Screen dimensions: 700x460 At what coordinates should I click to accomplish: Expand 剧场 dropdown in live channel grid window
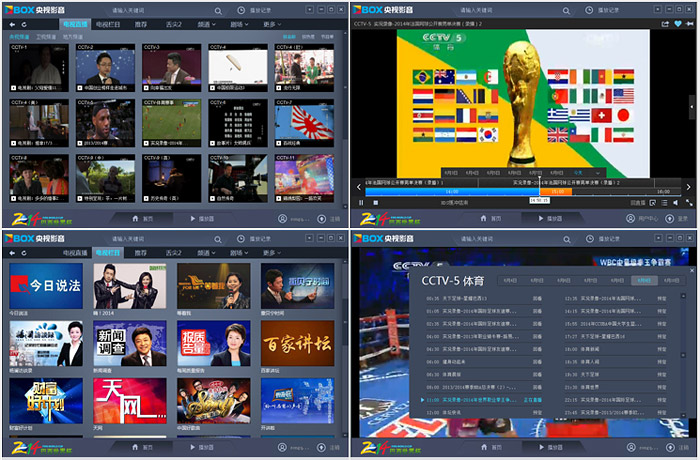click(239, 24)
